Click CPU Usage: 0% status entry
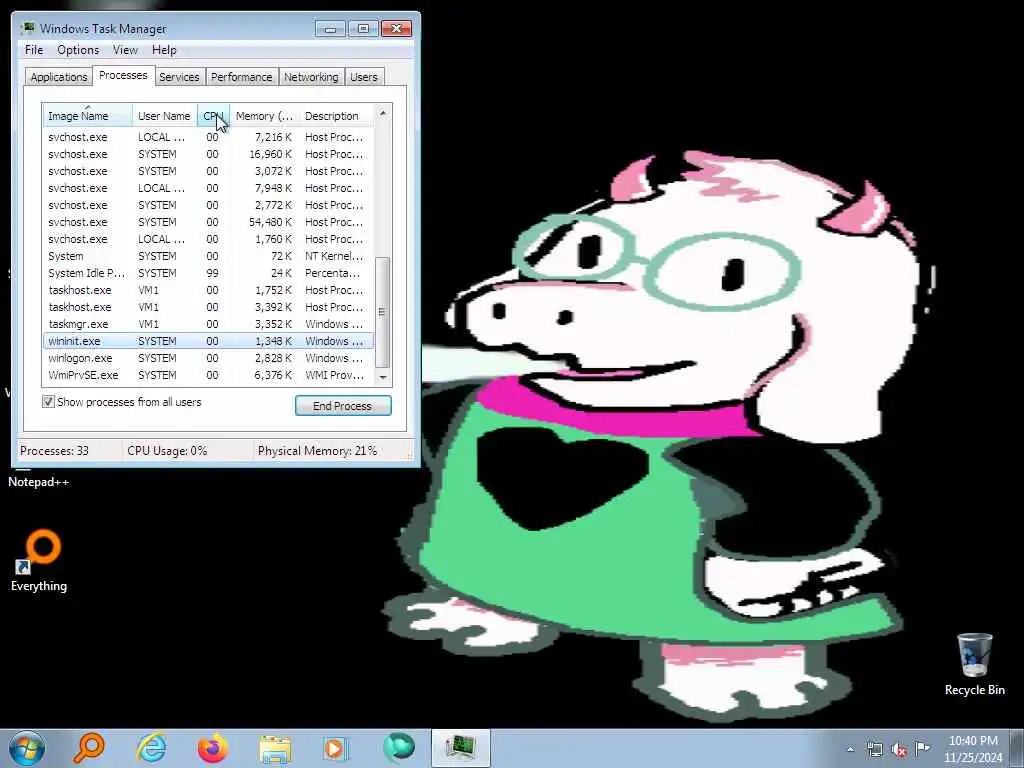The width and height of the screenshot is (1024, 768). [x=167, y=451]
